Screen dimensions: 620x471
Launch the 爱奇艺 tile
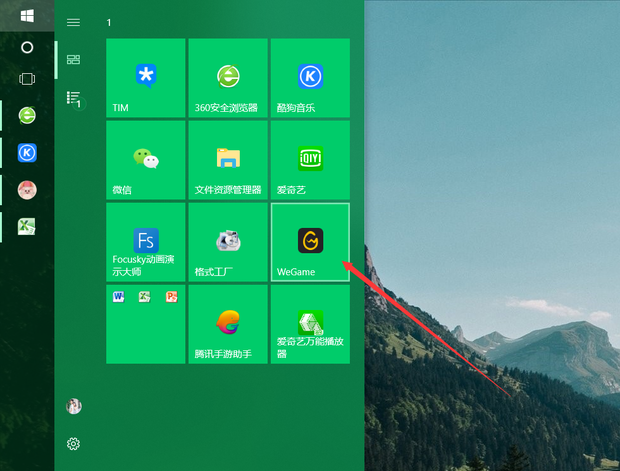pos(310,160)
